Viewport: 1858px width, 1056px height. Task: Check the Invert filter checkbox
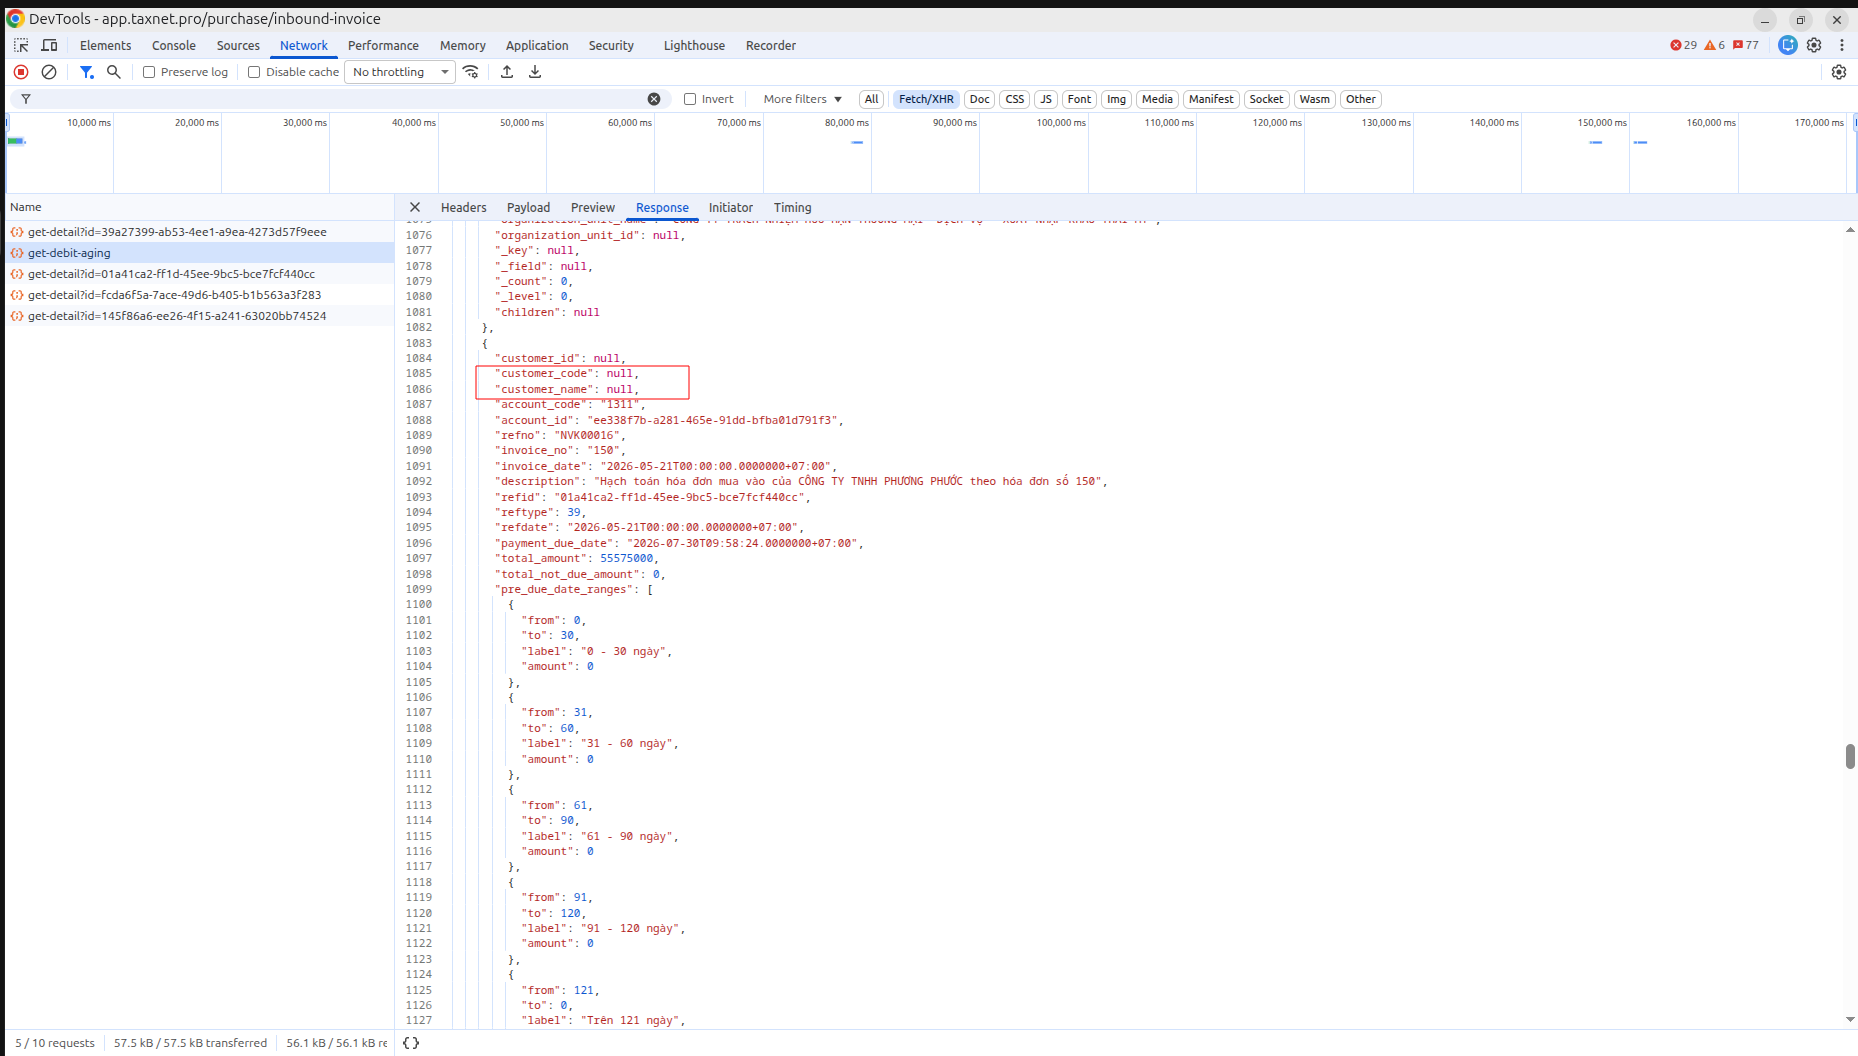coord(690,99)
